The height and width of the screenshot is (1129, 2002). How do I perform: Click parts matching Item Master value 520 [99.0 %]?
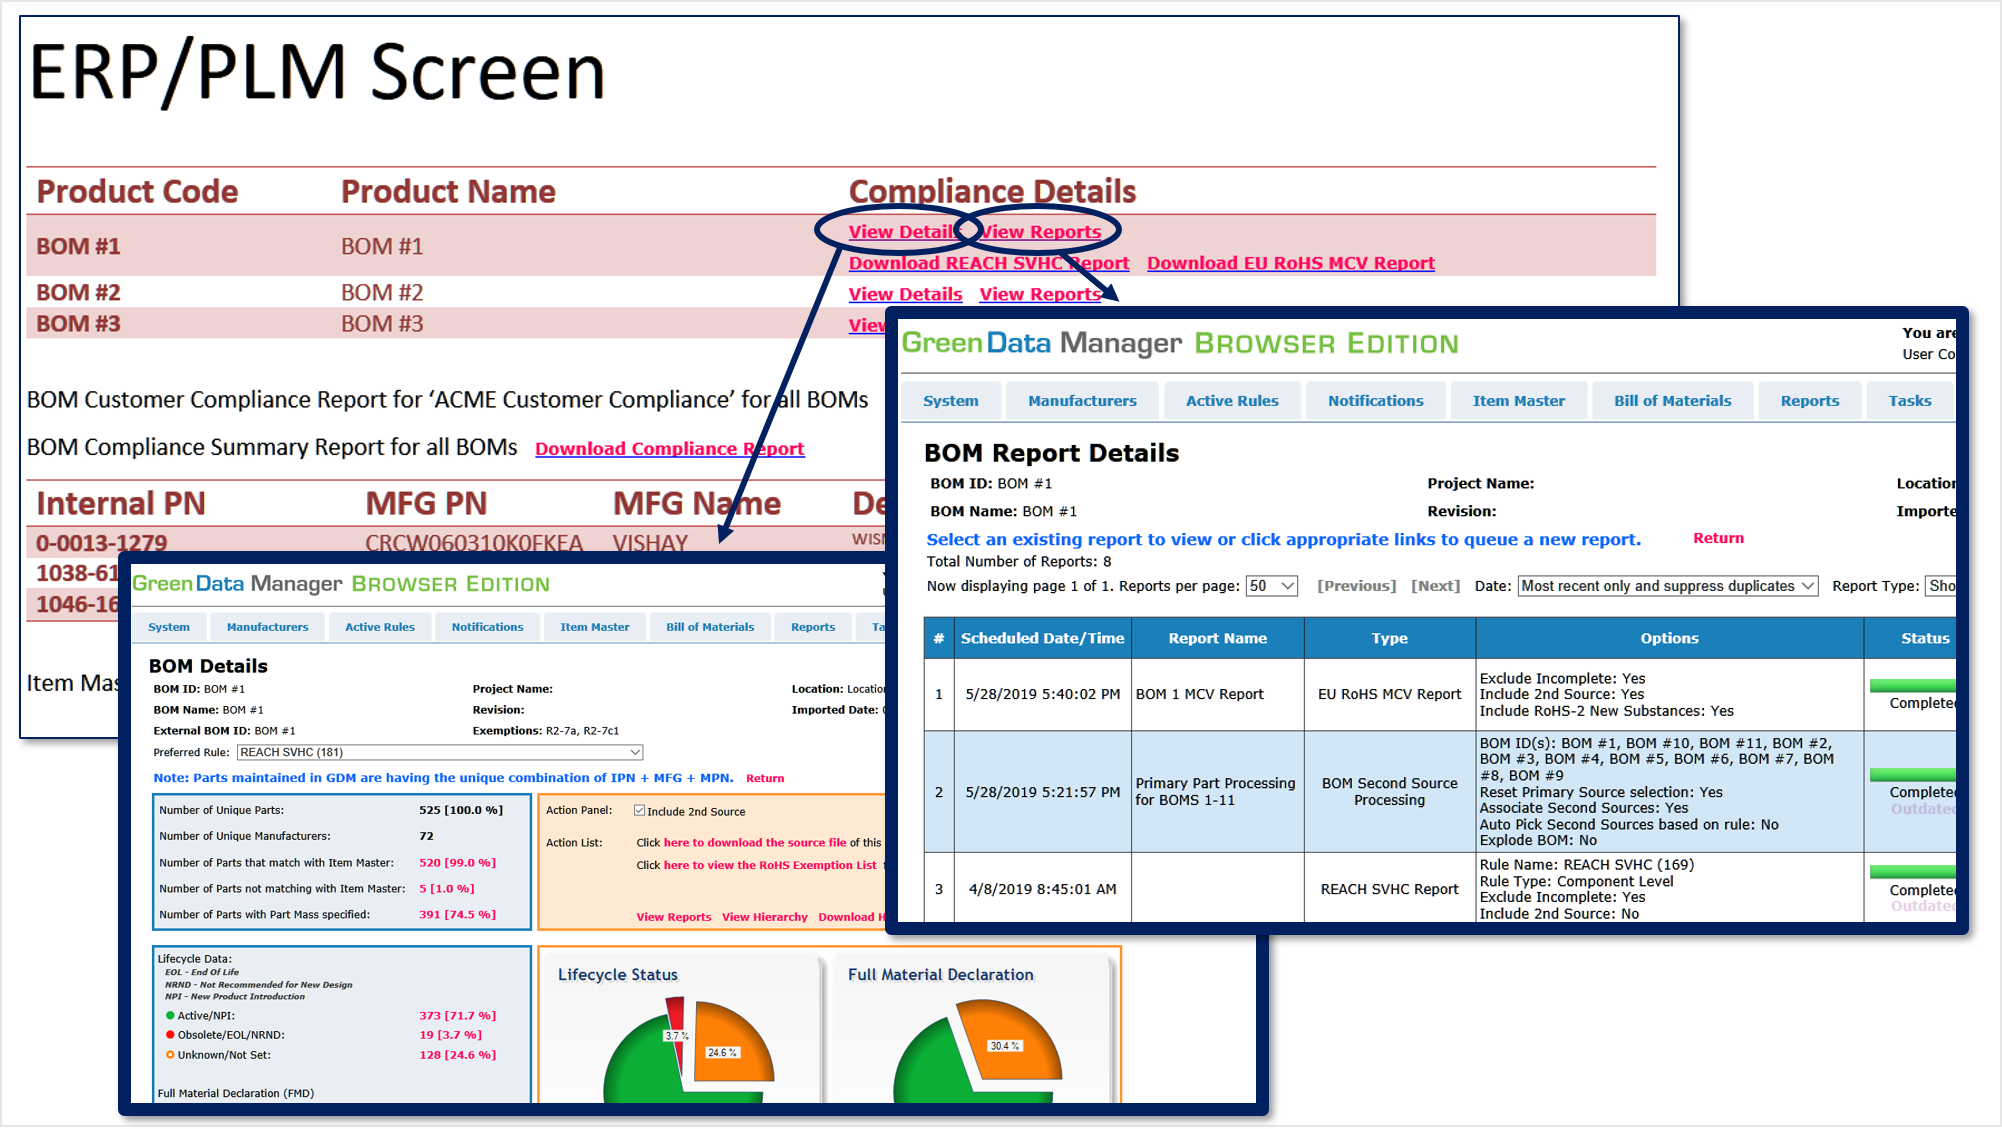coord(457,862)
